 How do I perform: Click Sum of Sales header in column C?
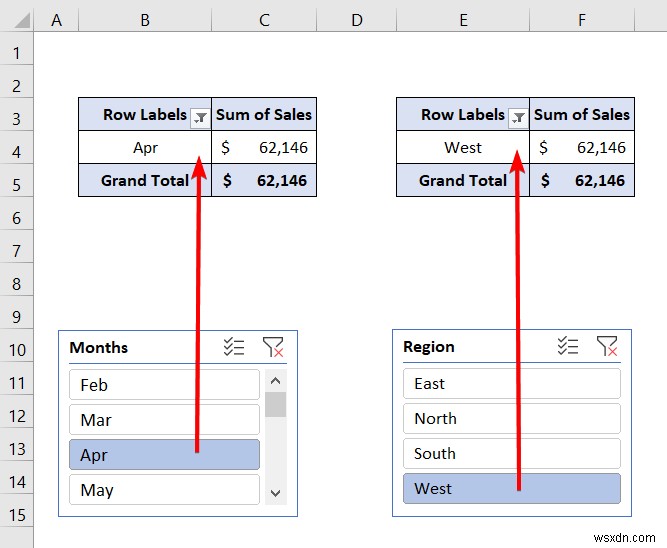click(264, 114)
